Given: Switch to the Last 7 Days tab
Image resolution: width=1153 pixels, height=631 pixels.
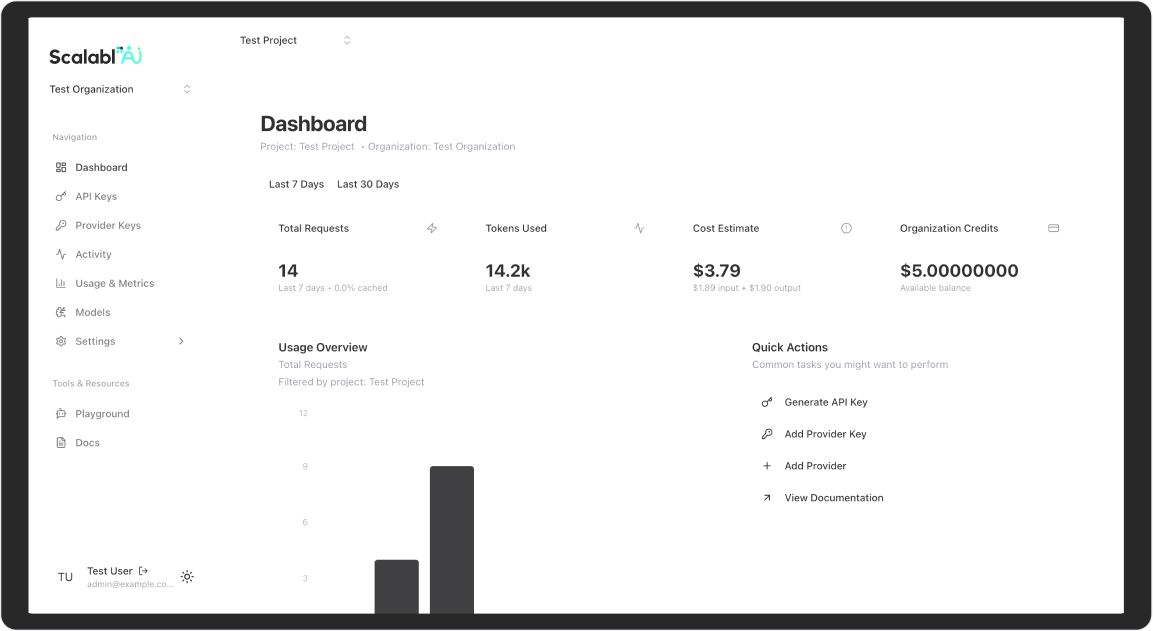Looking at the screenshot, I should pyautogui.click(x=296, y=184).
